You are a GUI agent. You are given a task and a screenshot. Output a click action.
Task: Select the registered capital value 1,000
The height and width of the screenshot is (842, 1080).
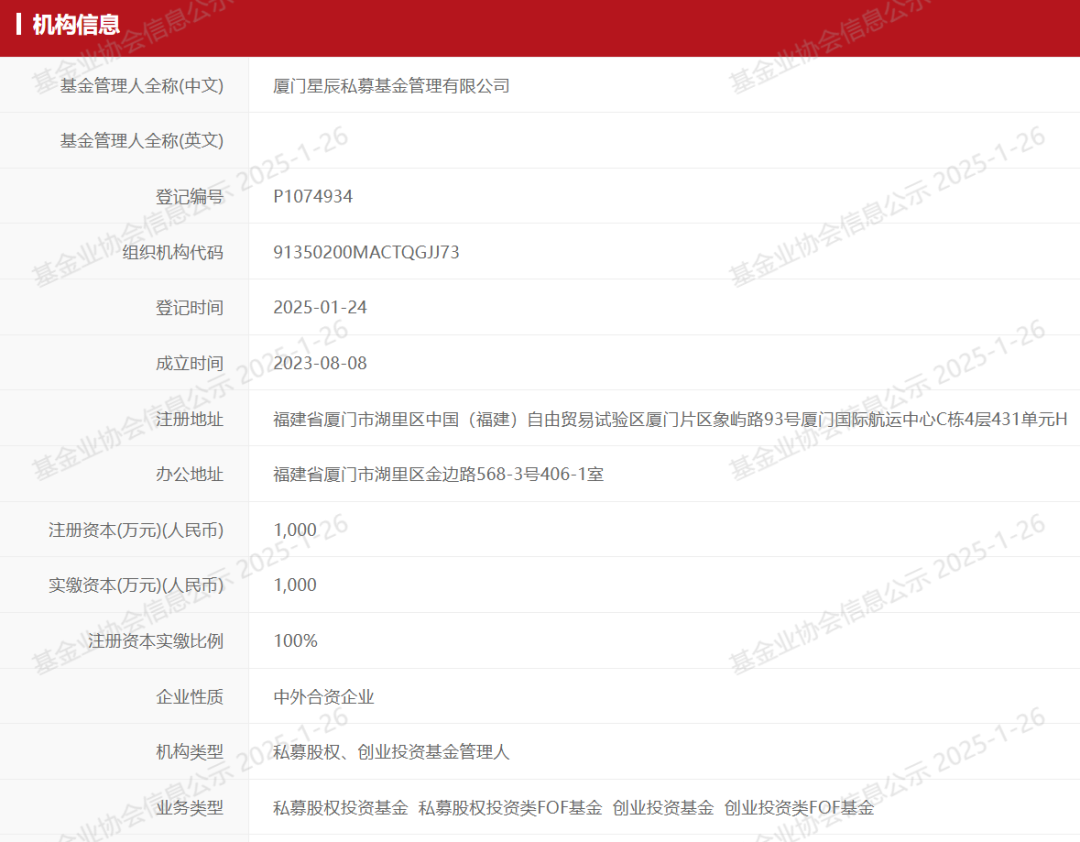coord(295,530)
